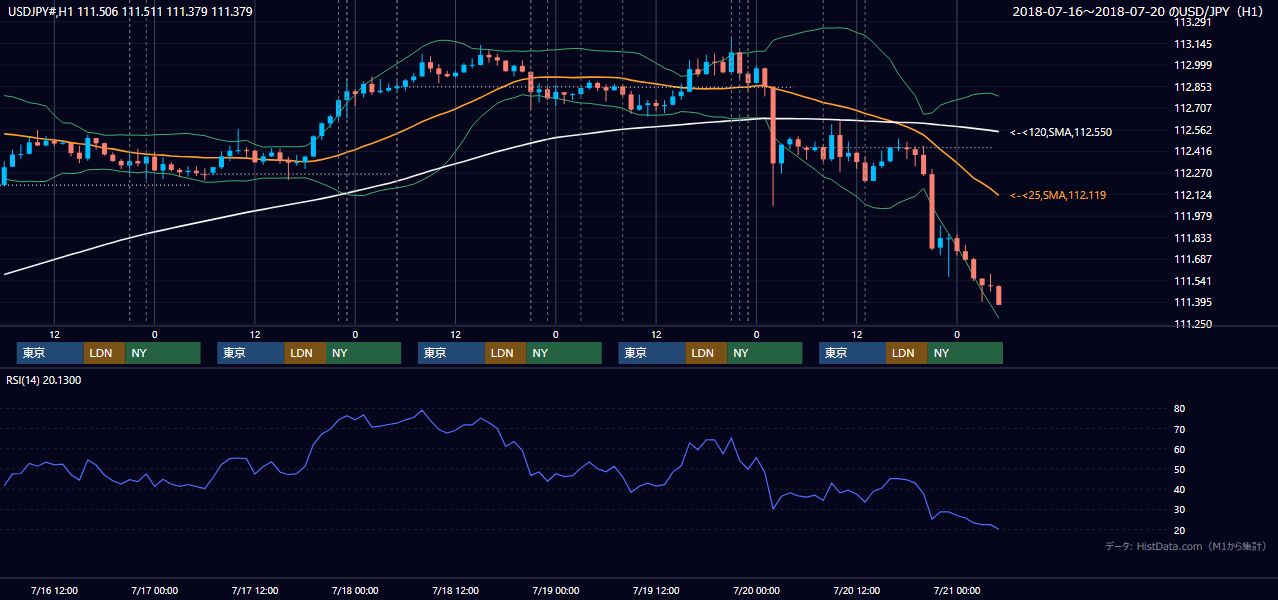Viewport: 1278px width, 600px height.
Task: Select the RSI 60 scale value
Action: click(x=1180, y=449)
